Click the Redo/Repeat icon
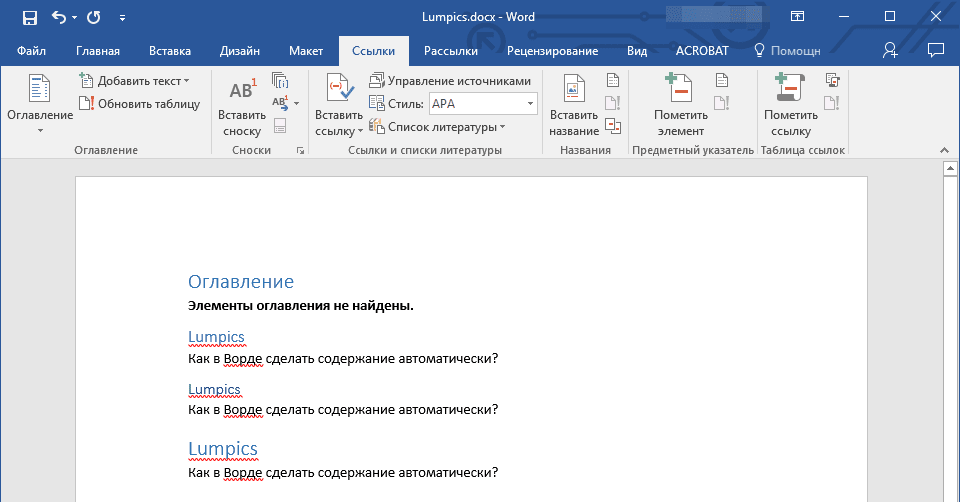This screenshot has height=502, width=960. tap(94, 17)
